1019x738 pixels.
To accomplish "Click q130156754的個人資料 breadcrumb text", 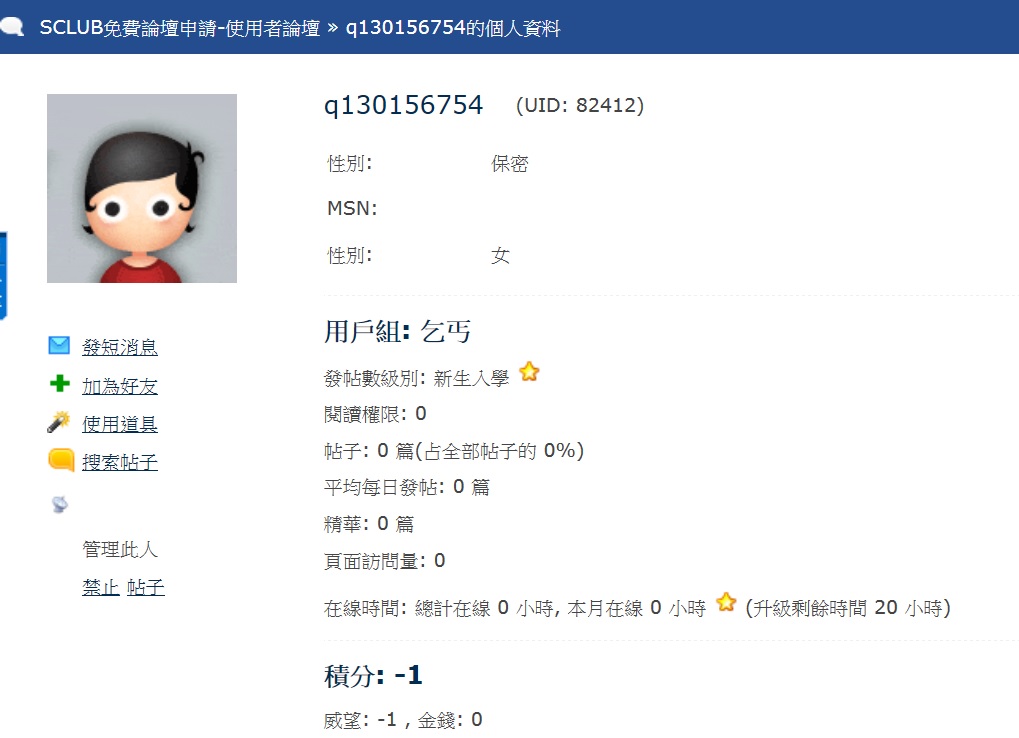I will [453, 28].
